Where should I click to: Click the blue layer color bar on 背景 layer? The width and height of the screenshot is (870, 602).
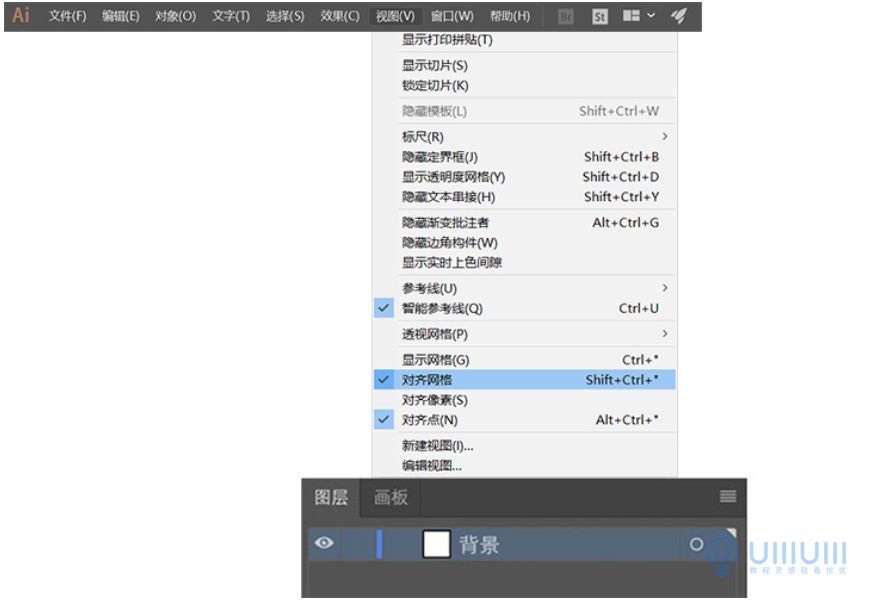click(x=379, y=545)
